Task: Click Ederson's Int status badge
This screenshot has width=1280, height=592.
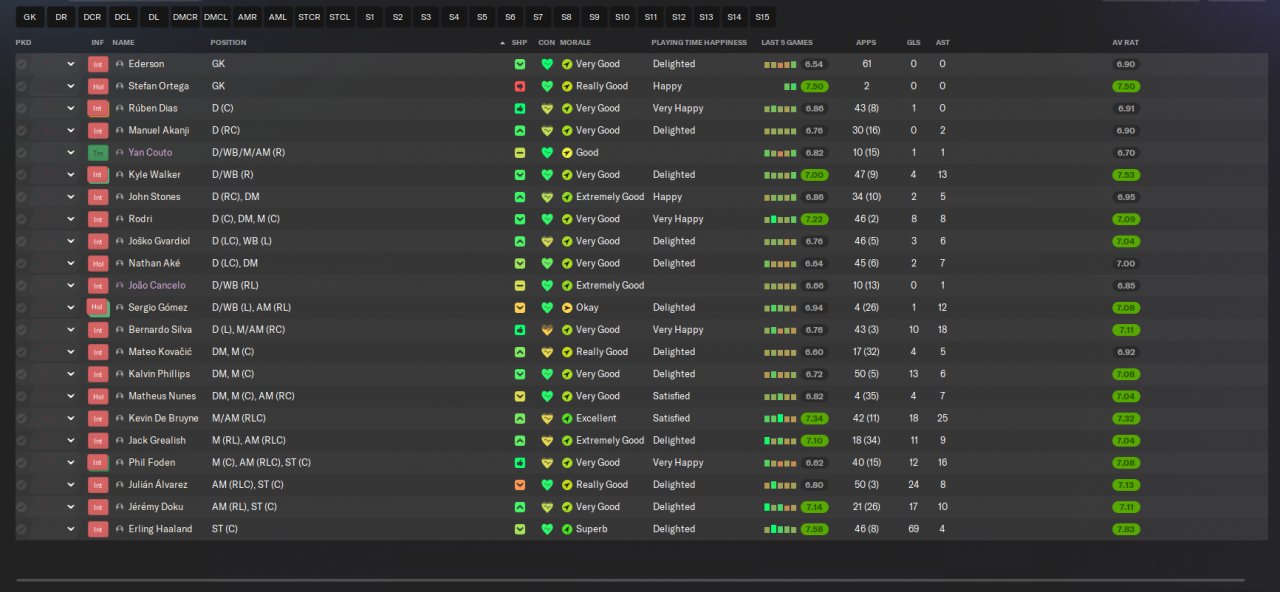Action: click(98, 64)
